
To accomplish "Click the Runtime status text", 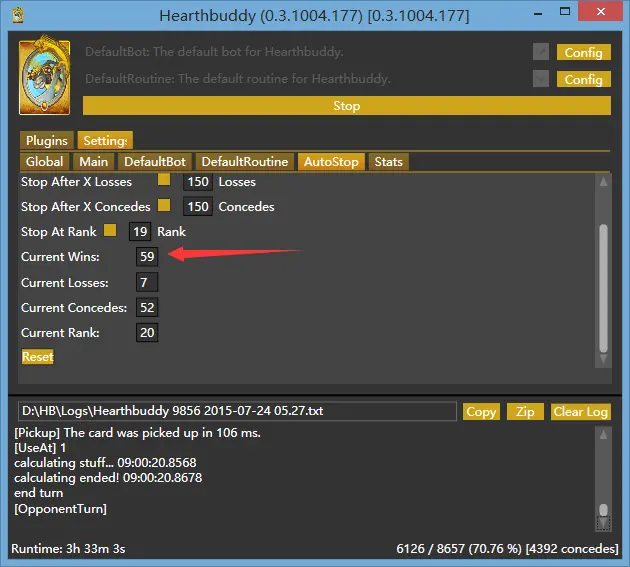I will coord(68,549).
